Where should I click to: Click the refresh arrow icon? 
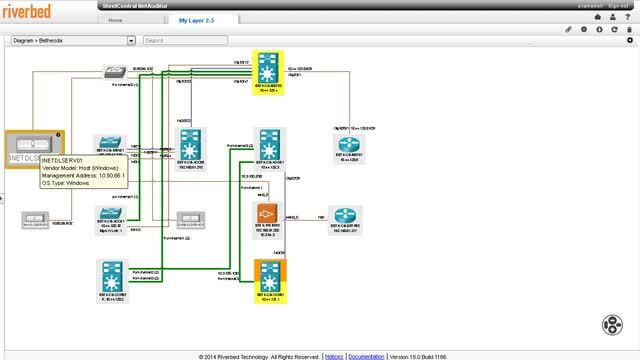pos(614,29)
